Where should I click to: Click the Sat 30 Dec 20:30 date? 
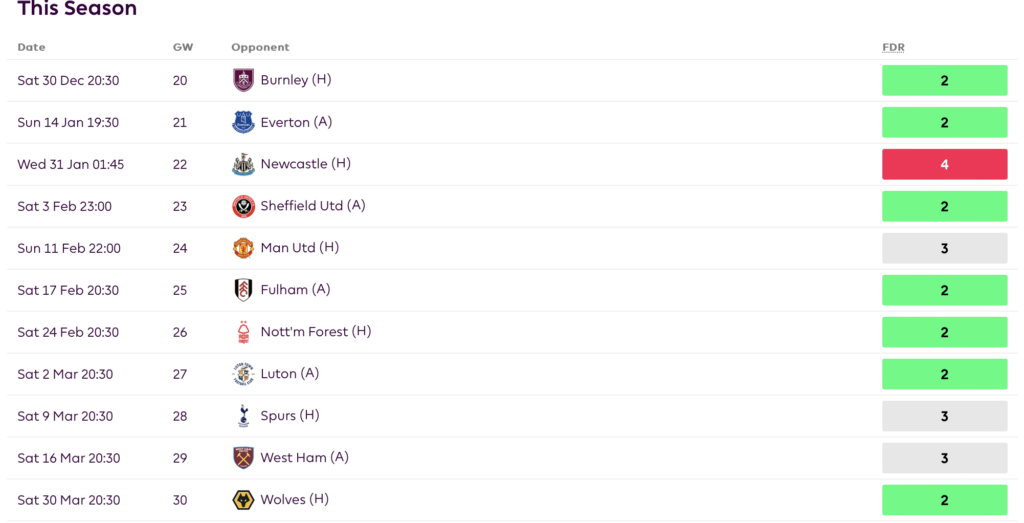[x=69, y=80]
